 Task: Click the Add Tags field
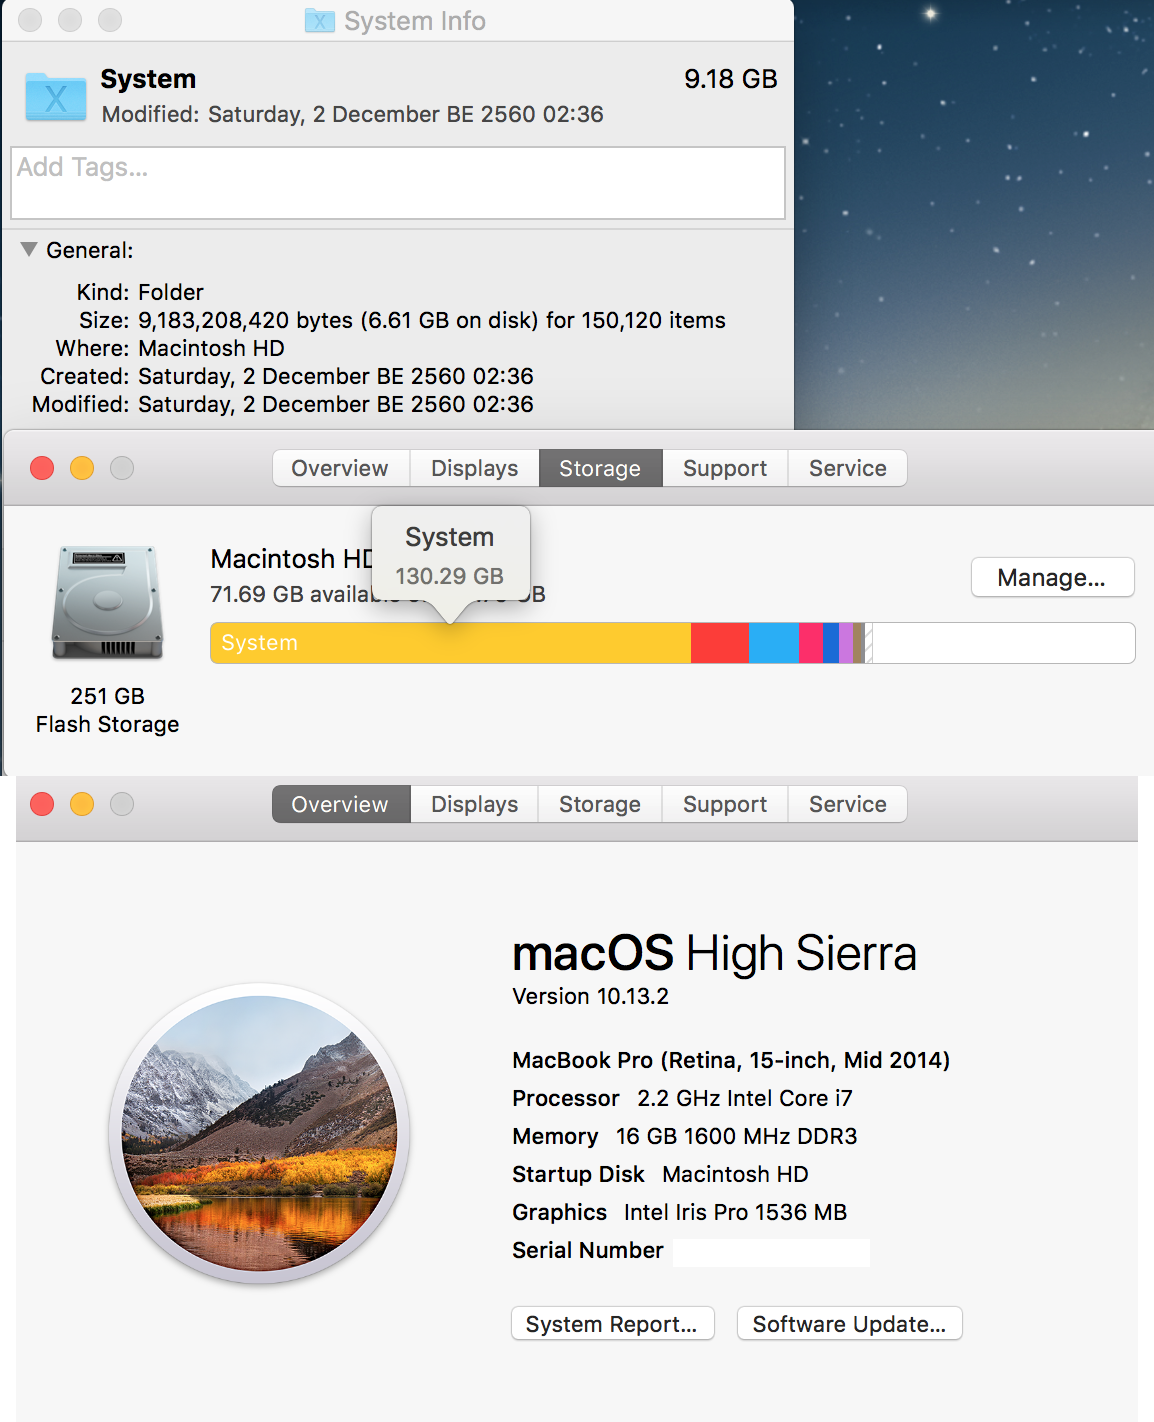click(398, 183)
